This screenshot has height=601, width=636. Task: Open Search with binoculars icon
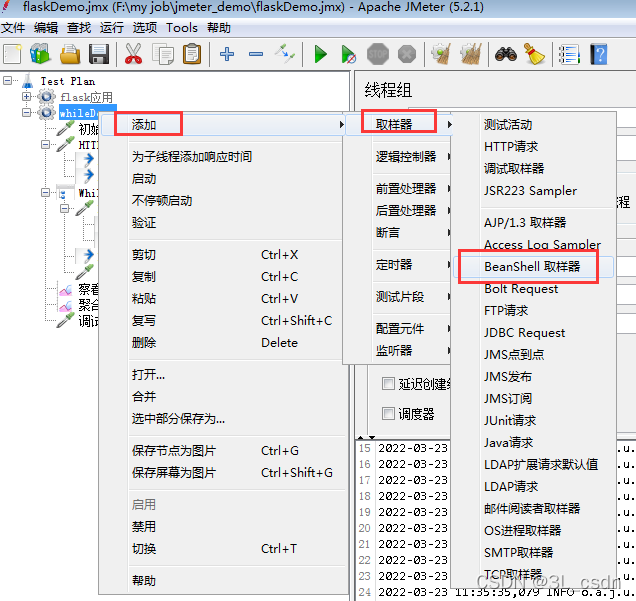tap(506, 54)
